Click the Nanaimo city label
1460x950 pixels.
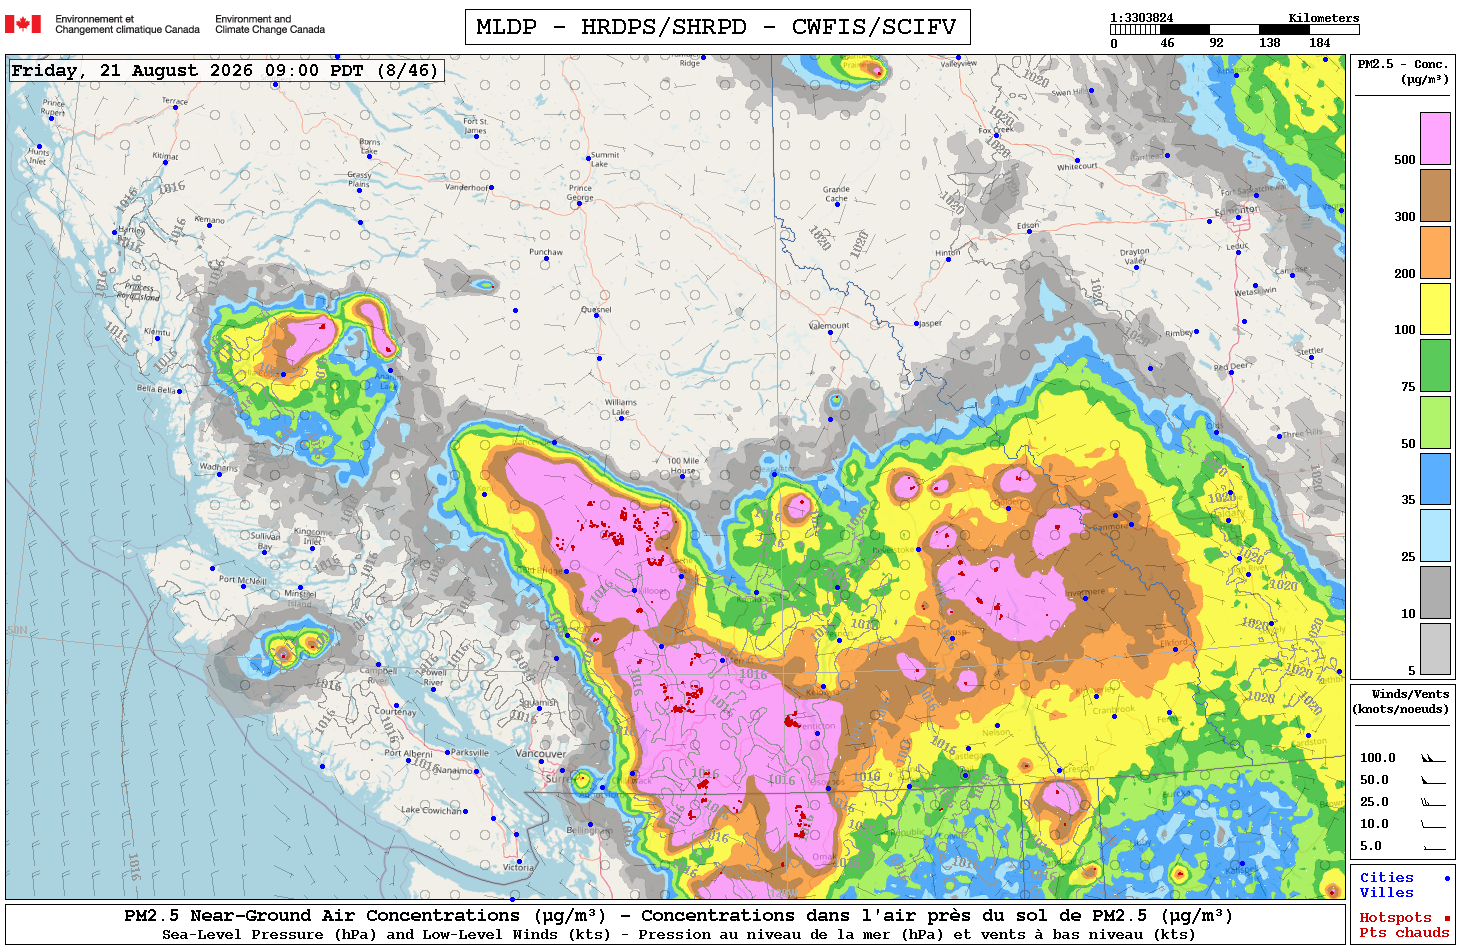click(x=454, y=771)
